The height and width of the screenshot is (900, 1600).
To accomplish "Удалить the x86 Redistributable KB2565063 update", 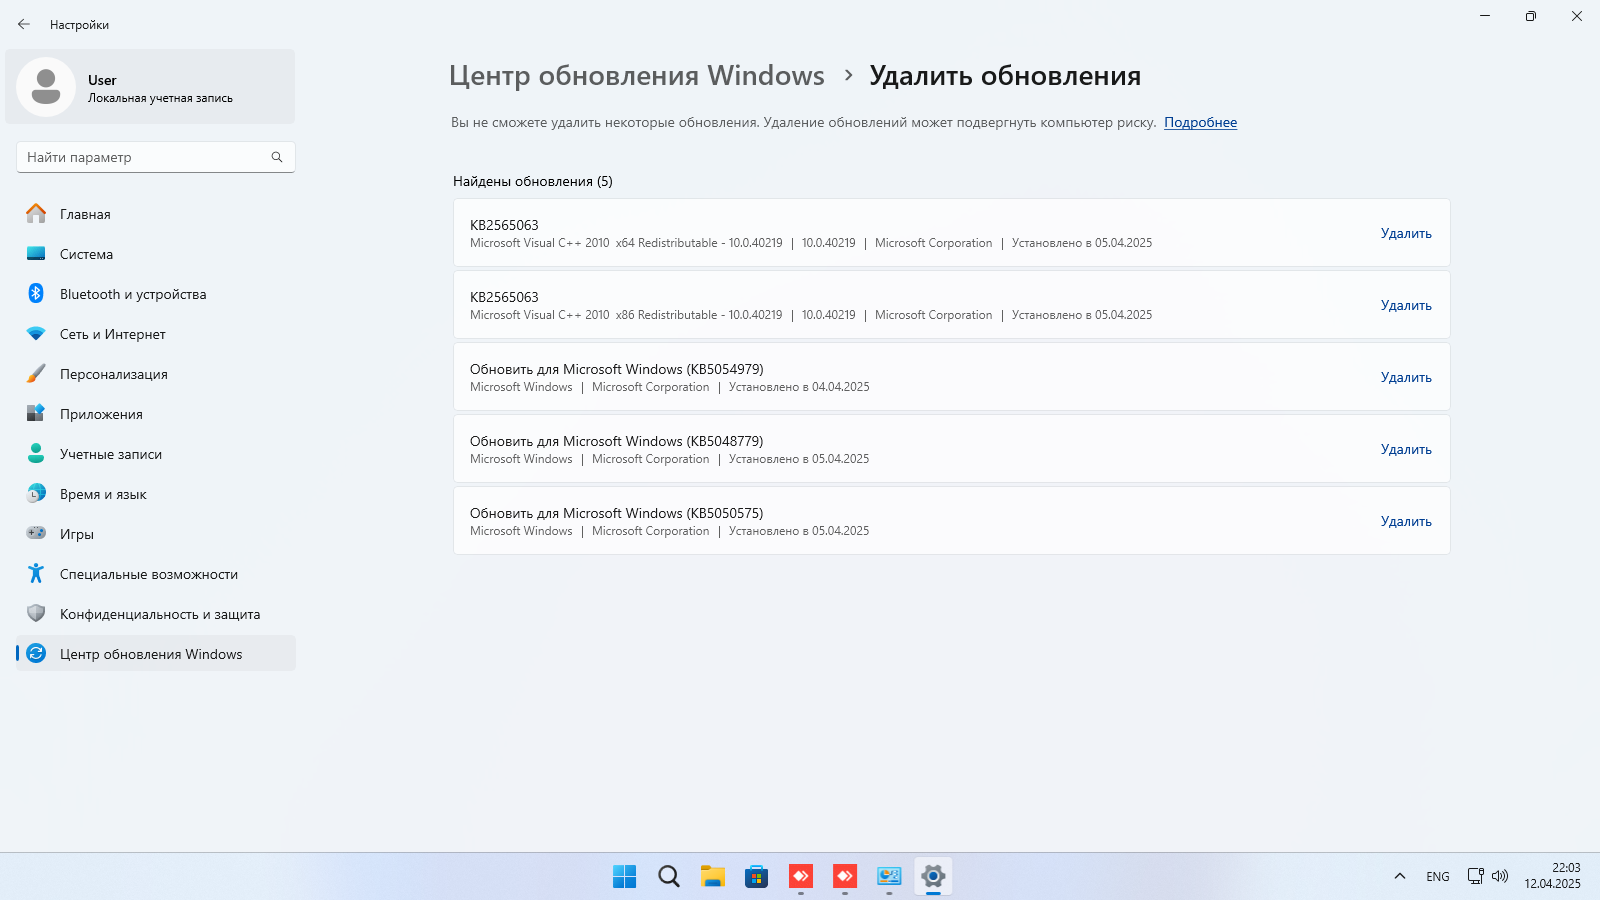I will tap(1406, 305).
